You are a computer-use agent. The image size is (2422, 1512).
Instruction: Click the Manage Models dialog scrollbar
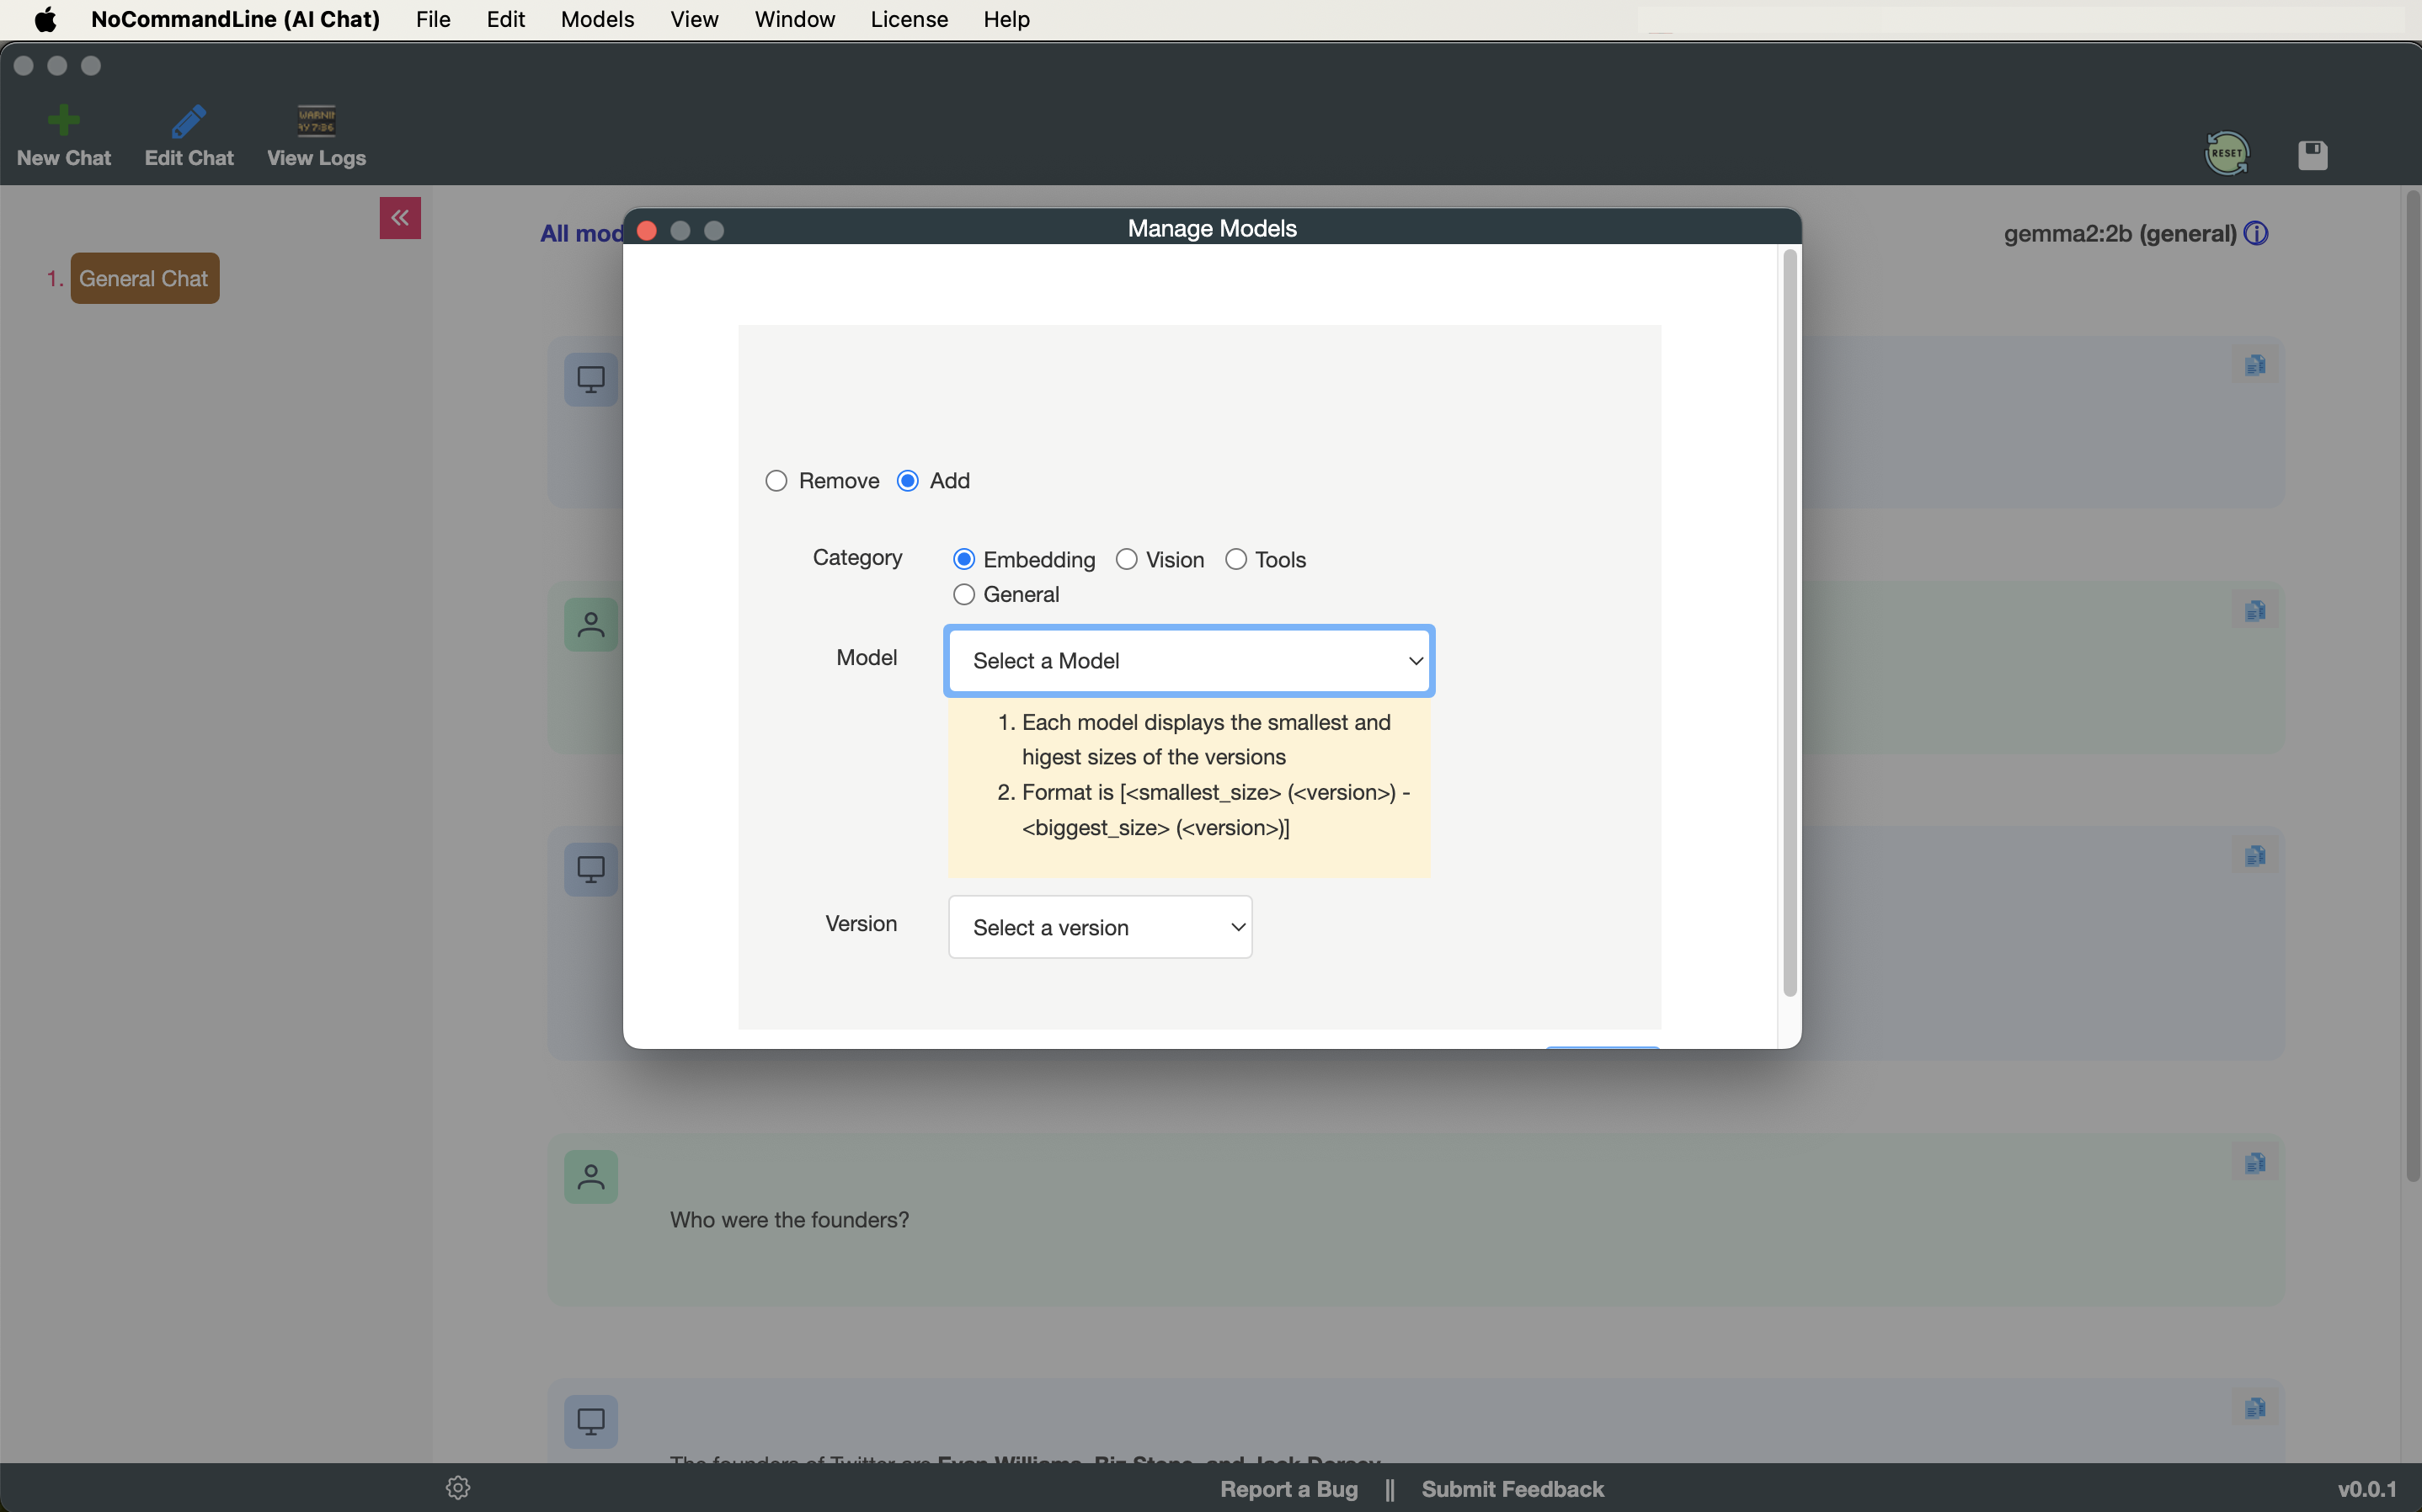[x=1789, y=622]
